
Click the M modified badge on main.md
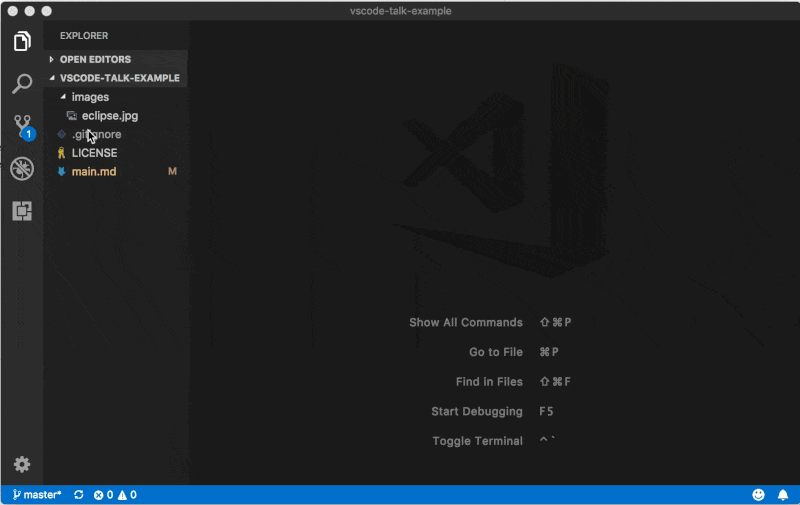point(172,171)
